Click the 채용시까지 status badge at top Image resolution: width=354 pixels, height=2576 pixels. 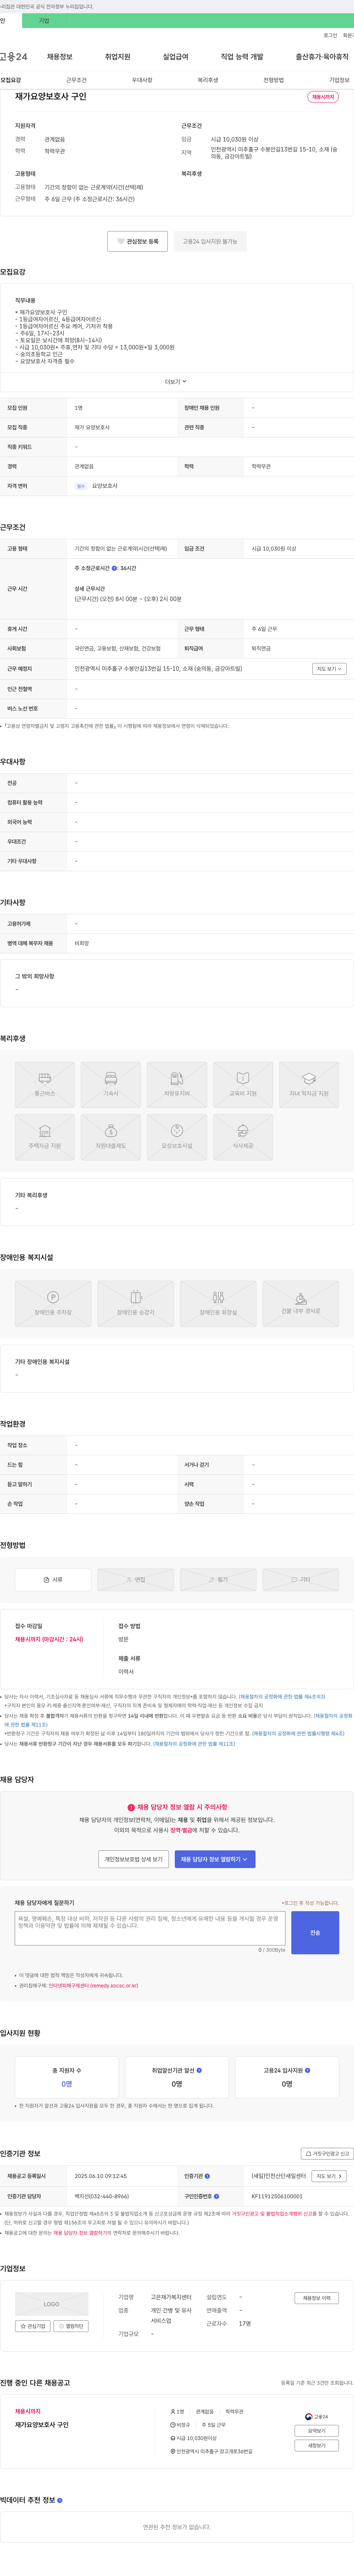pos(323,97)
